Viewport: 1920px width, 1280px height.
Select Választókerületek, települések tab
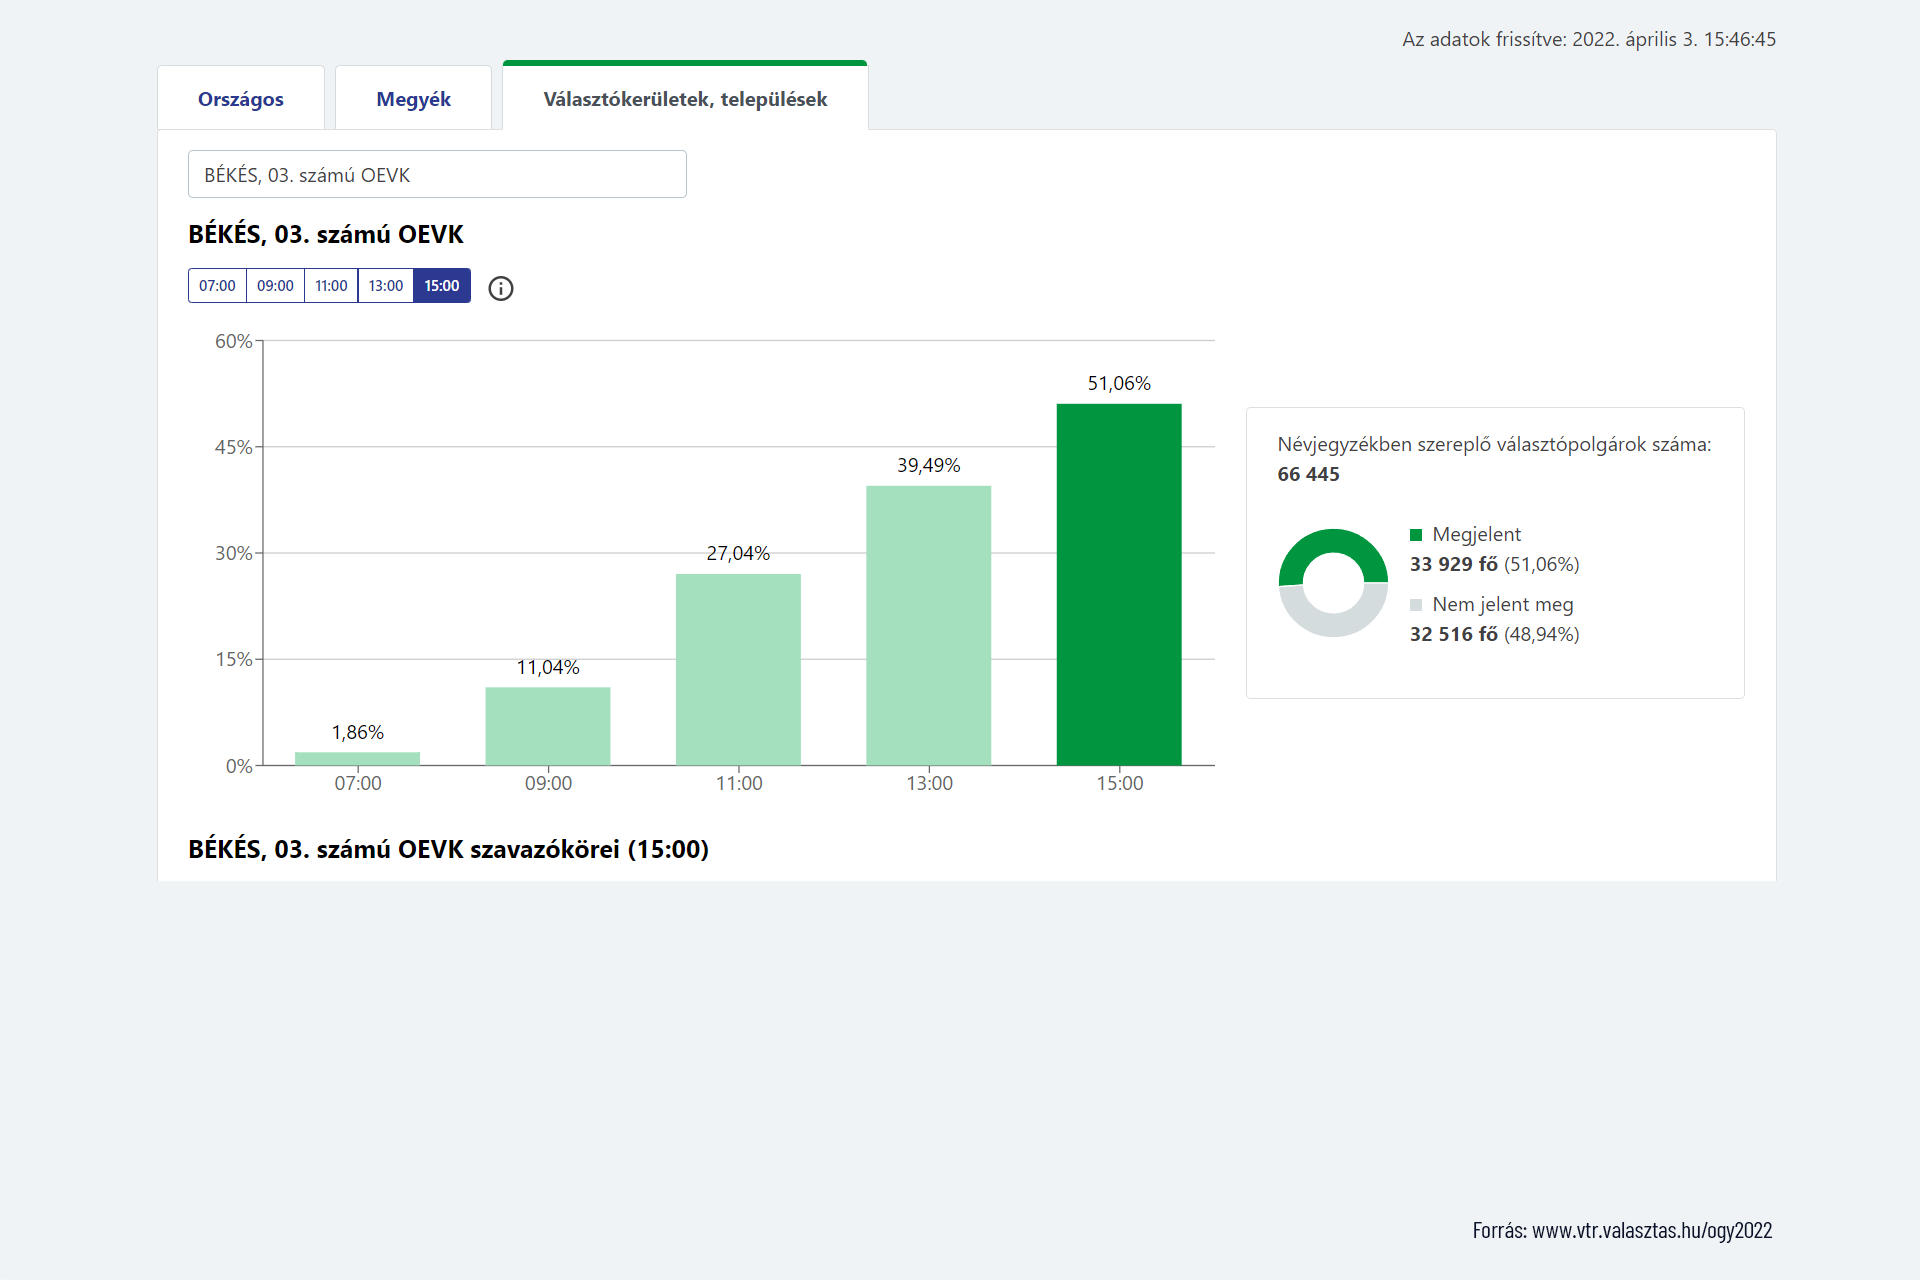pyautogui.click(x=685, y=99)
